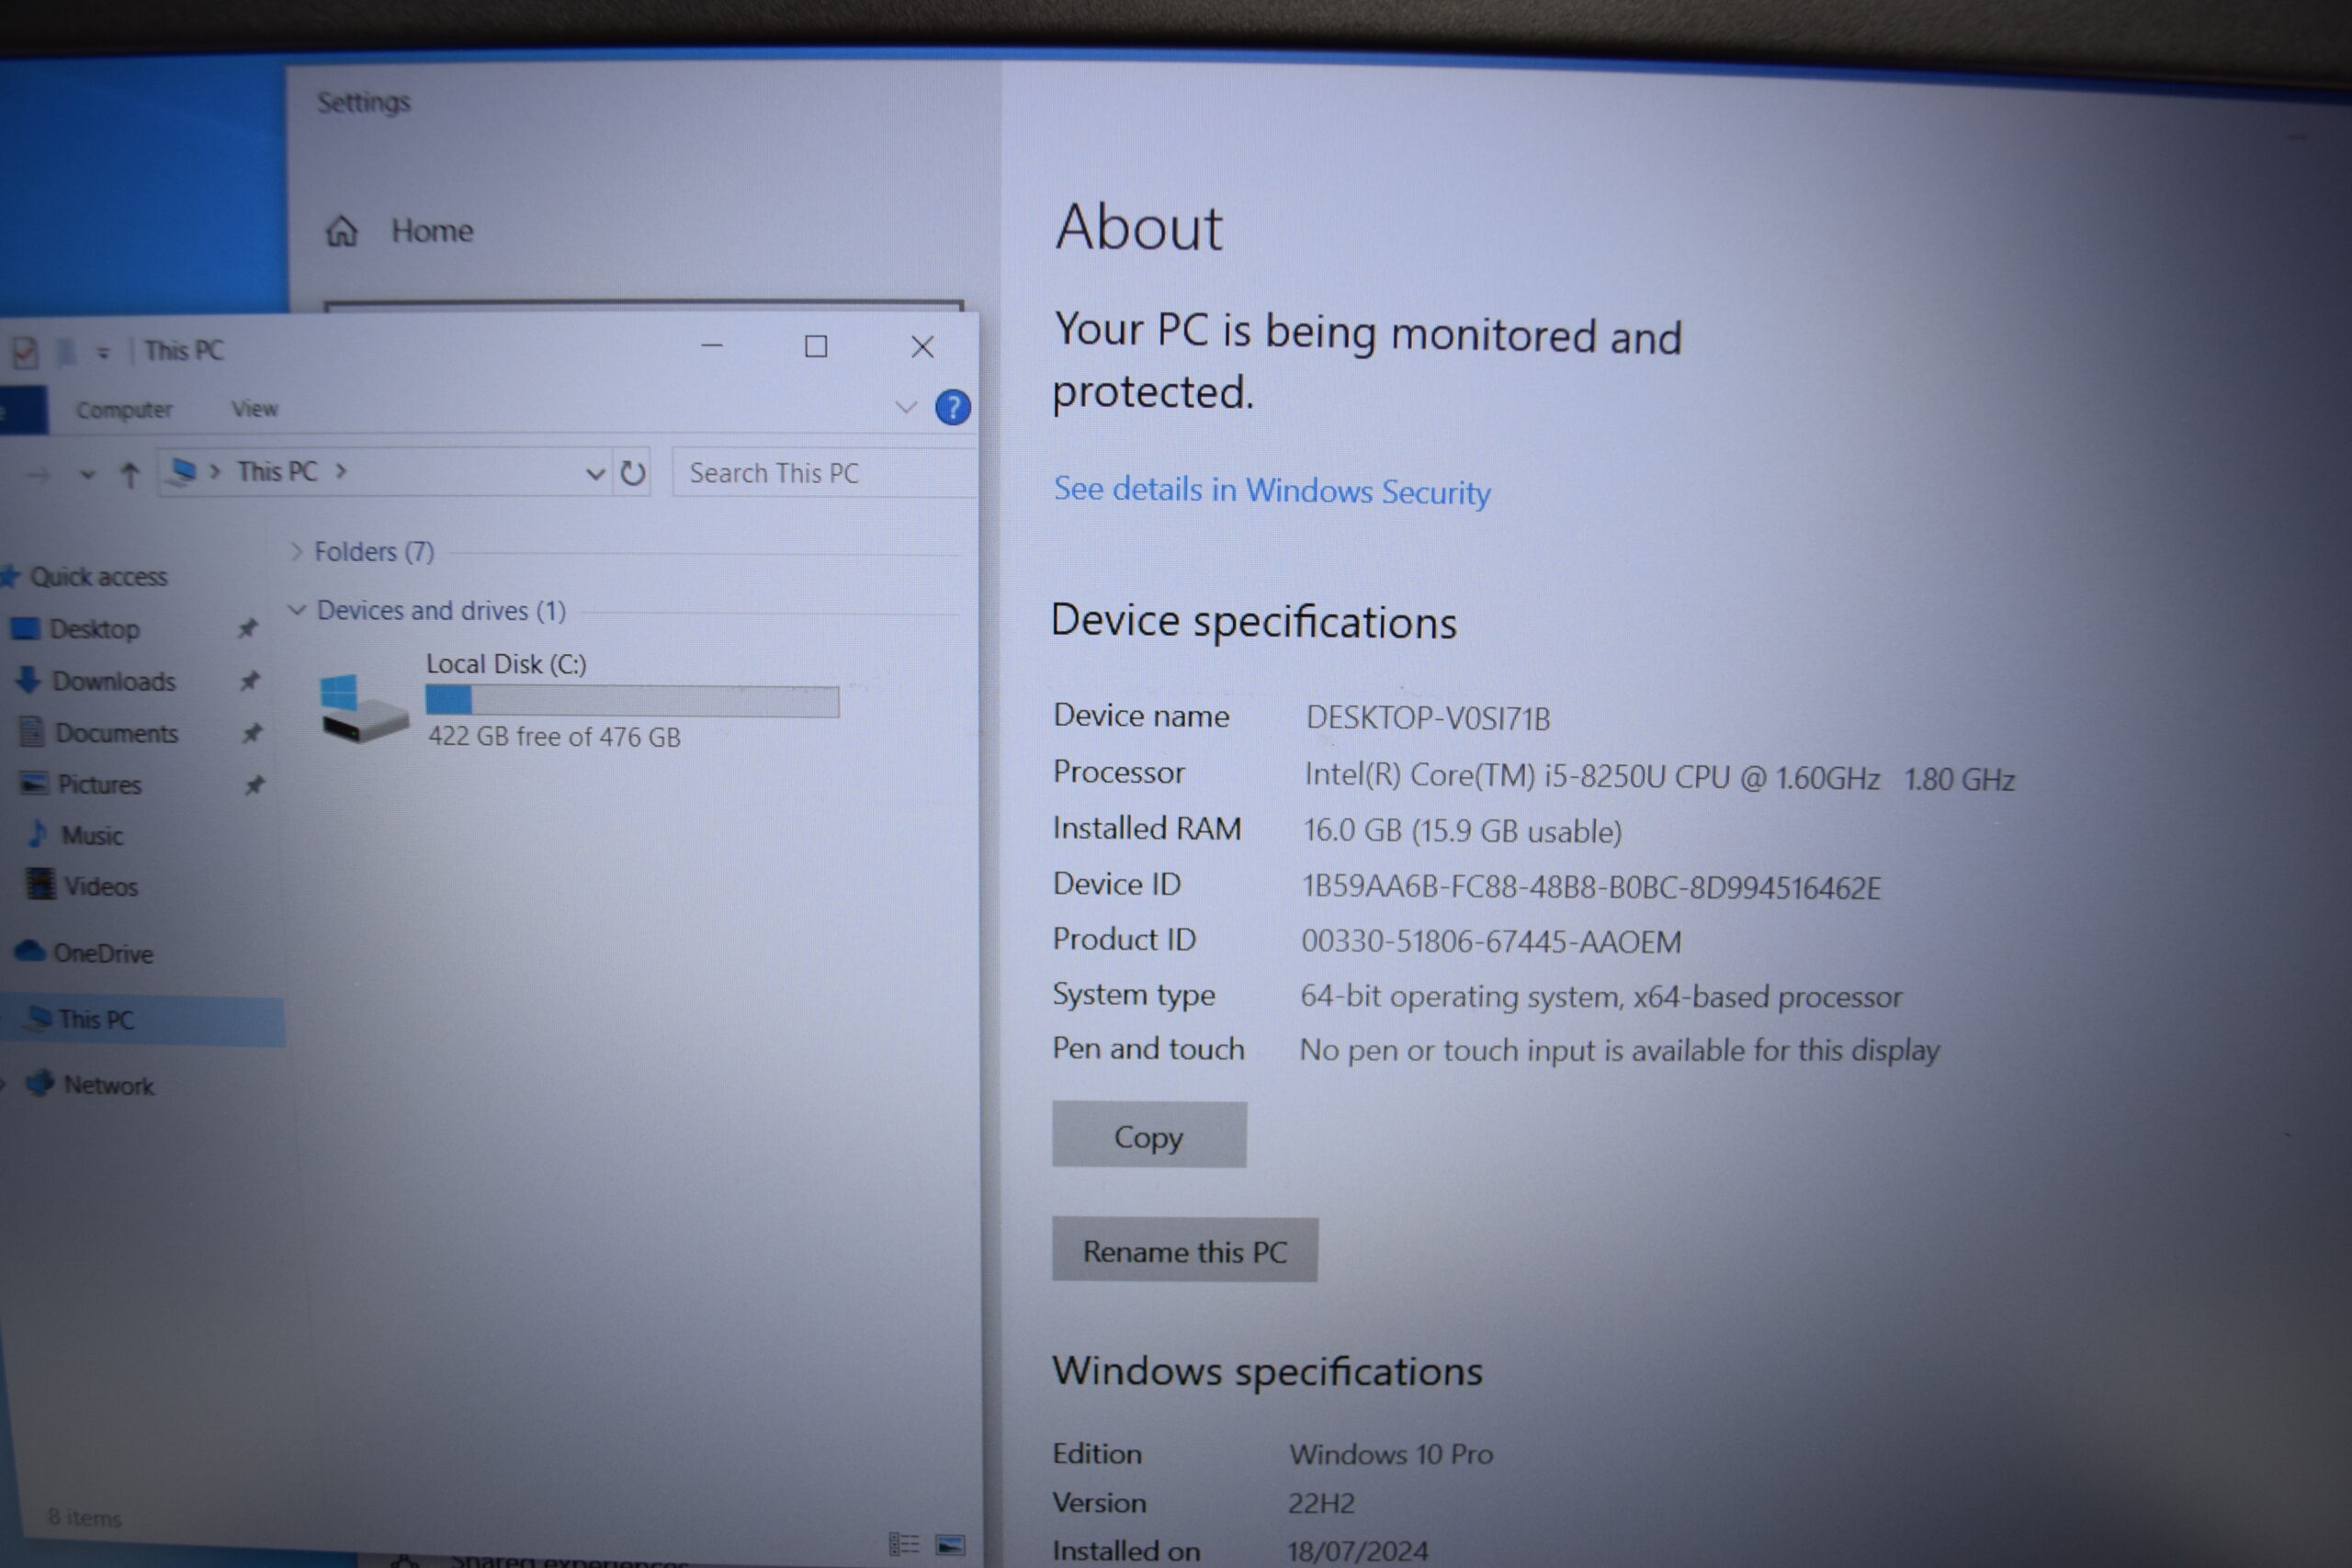The image size is (2352, 1568).
Task: Switch to details view icon in status bar
Action: pos(904,1545)
